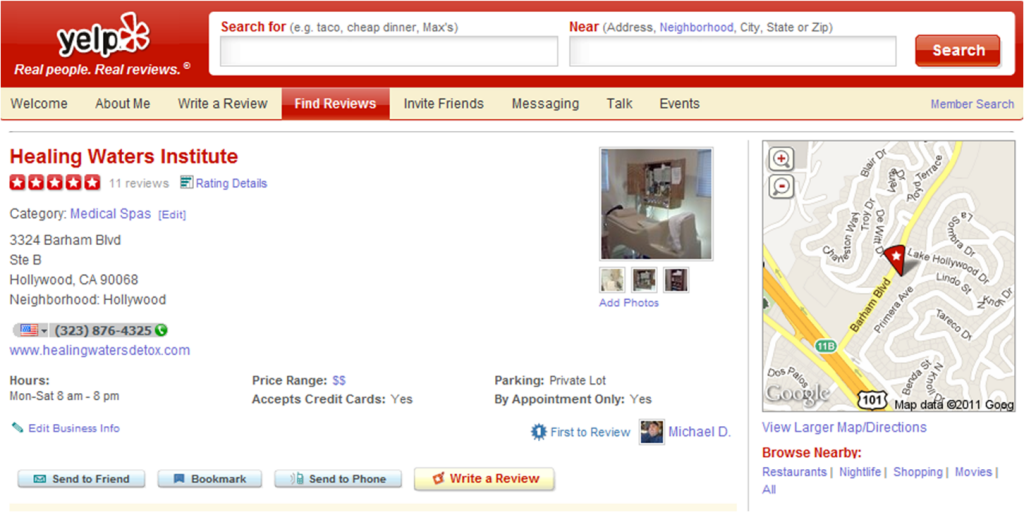Click Michael D.'s profile avatar
The width and height of the screenshot is (1024, 512).
tap(652, 432)
